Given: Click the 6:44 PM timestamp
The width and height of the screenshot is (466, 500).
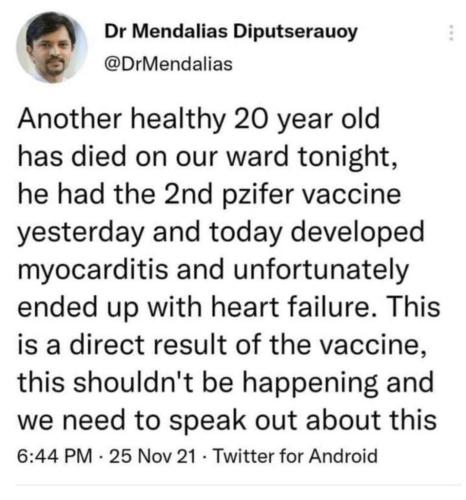Looking at the screenshot, I should [x=55, y=456].
